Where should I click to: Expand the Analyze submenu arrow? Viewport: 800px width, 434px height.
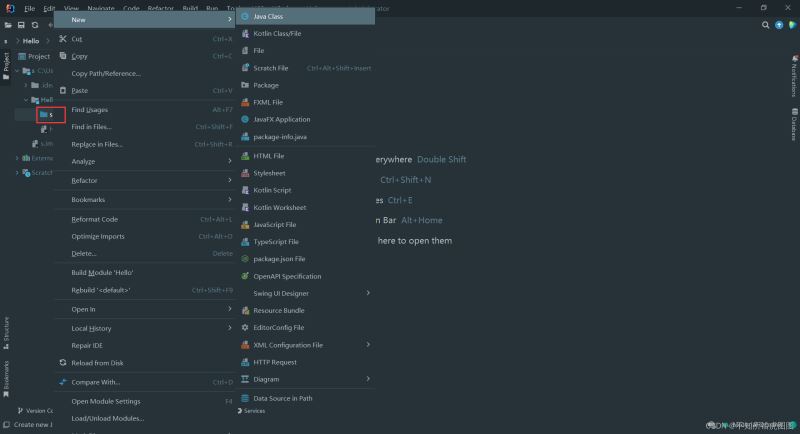point(230,161)
